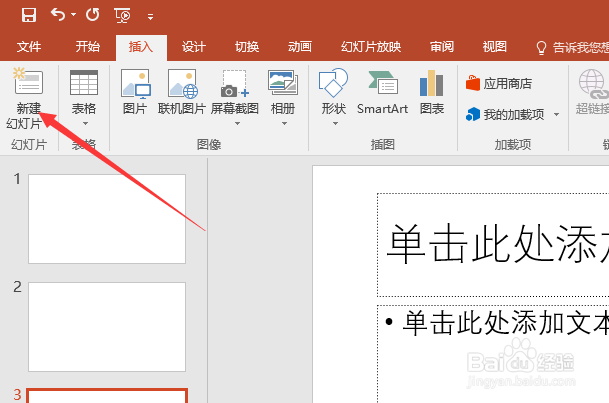
Task: Open the 切换 ribbon tab
Action: click(x=247, y=47)
